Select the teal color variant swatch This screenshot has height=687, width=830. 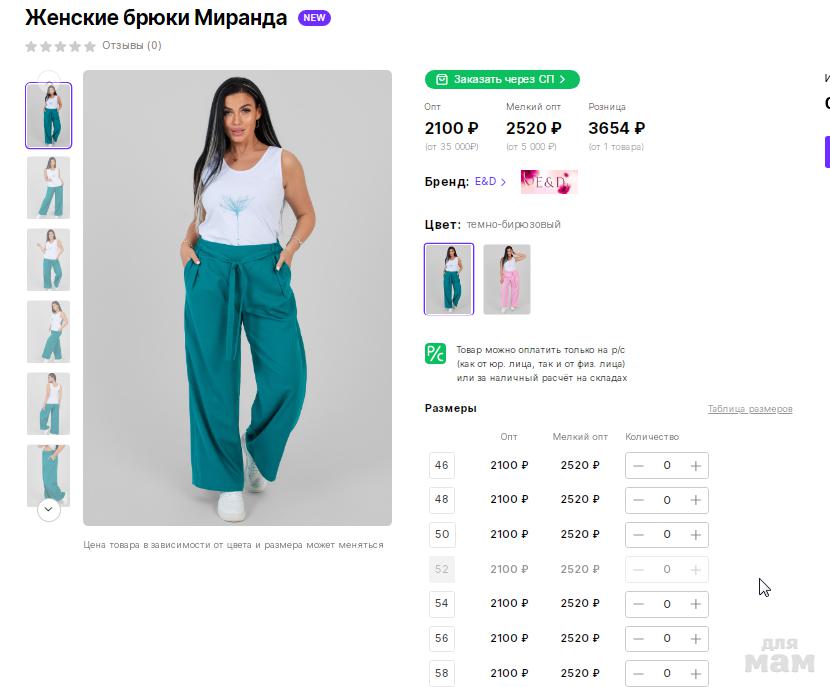[x=449, y=279]
